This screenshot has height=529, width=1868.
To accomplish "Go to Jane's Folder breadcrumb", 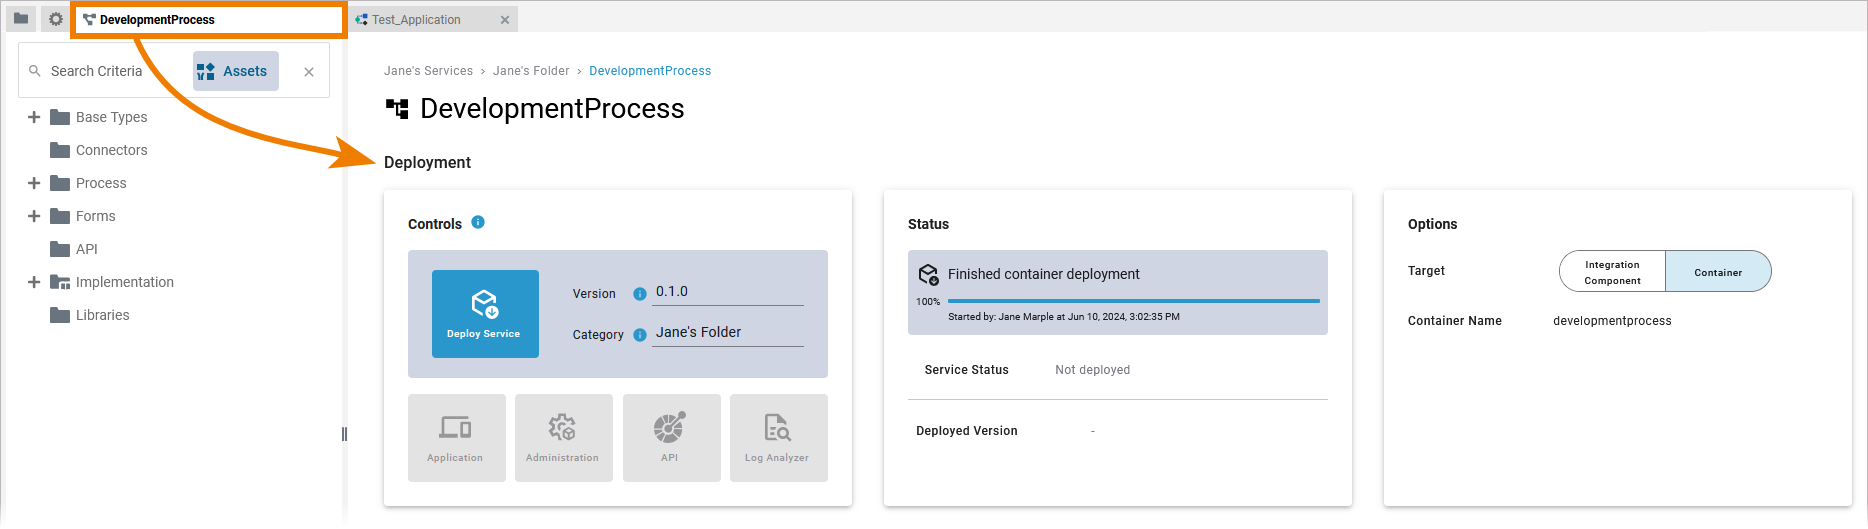I will (530, 71).
